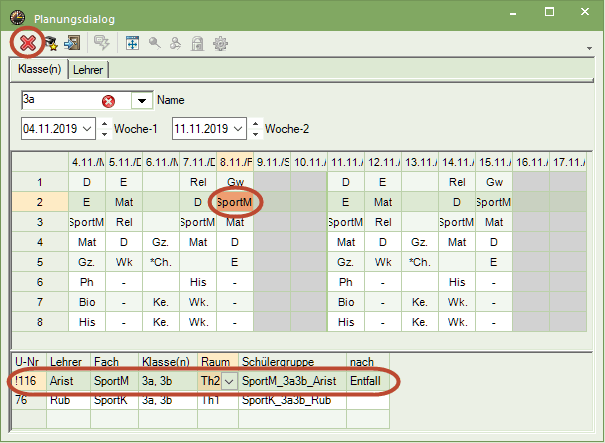Select the 11.11. column header
This screenshot has width=605, height=443.
pos(346,162)
